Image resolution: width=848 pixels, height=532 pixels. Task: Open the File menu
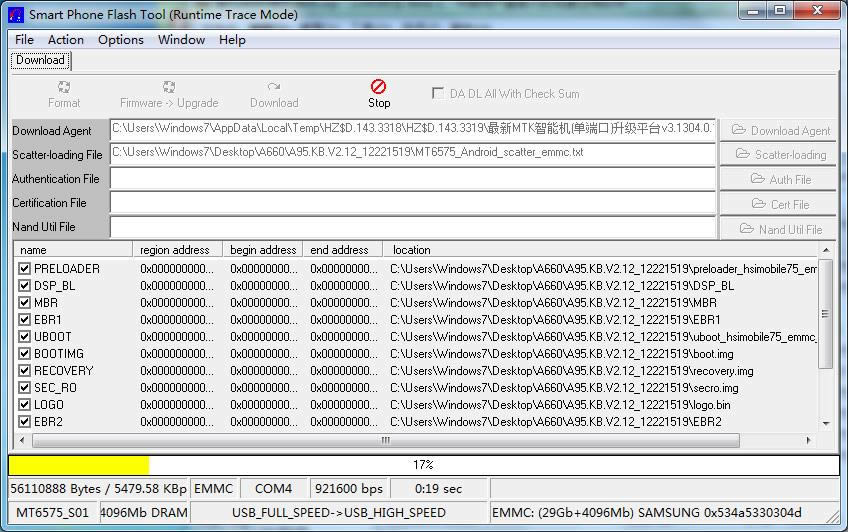25,40
